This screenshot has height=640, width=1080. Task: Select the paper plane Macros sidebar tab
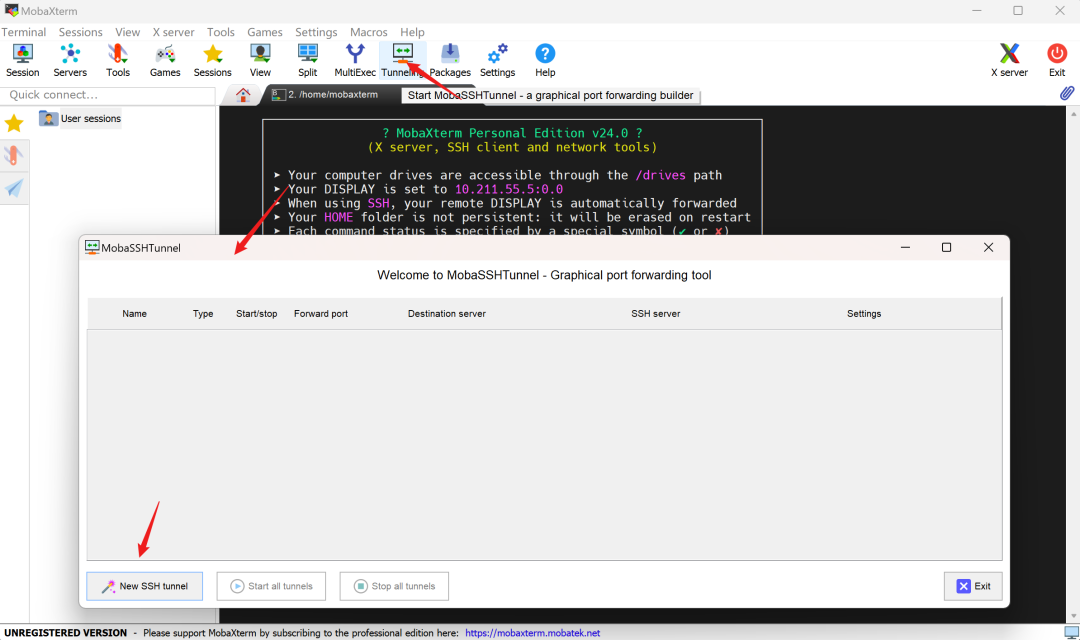(x=14, y=187)
